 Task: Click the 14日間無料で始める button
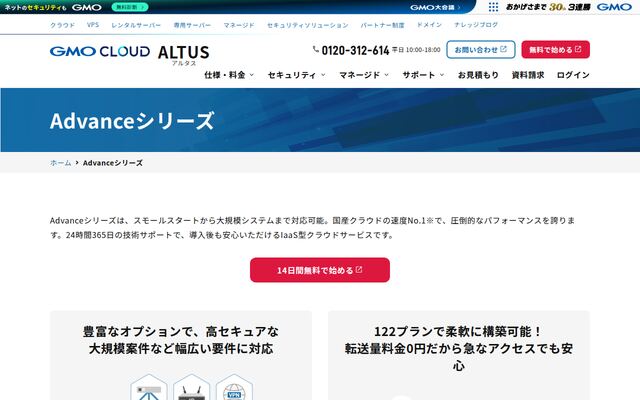click(x=320, y=270)
